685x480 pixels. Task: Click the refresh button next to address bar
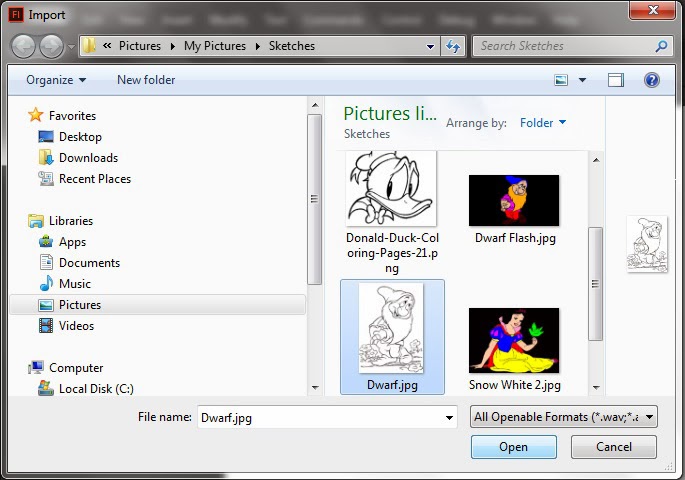click(453, 46)
